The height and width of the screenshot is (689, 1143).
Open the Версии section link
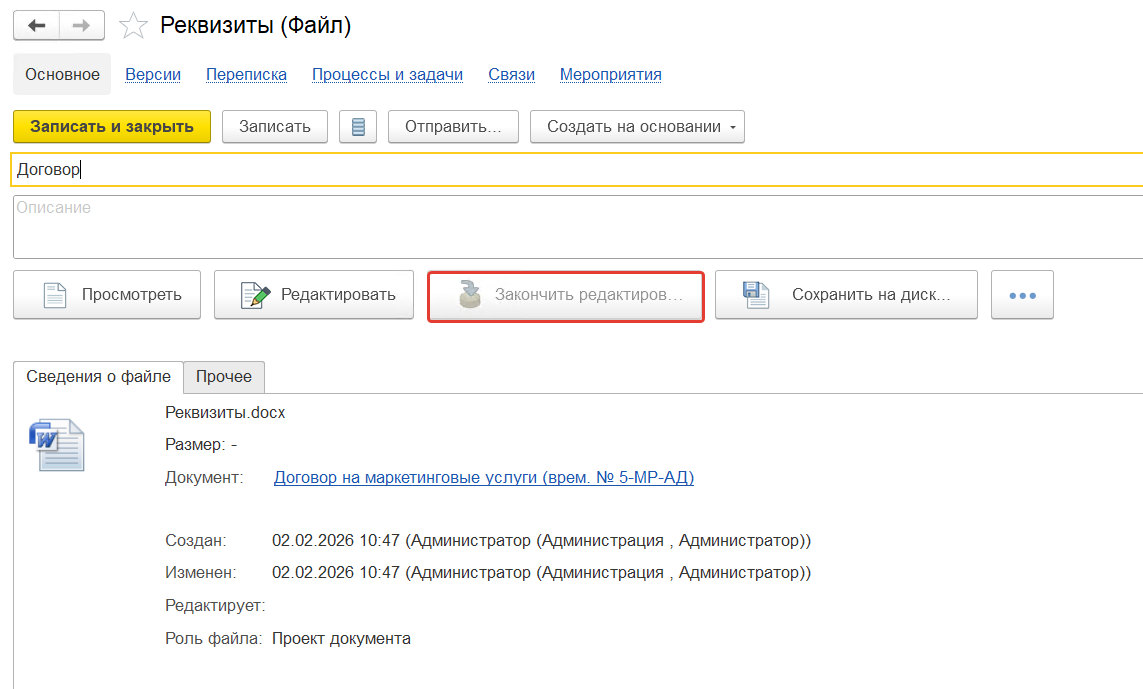(153, 75)
